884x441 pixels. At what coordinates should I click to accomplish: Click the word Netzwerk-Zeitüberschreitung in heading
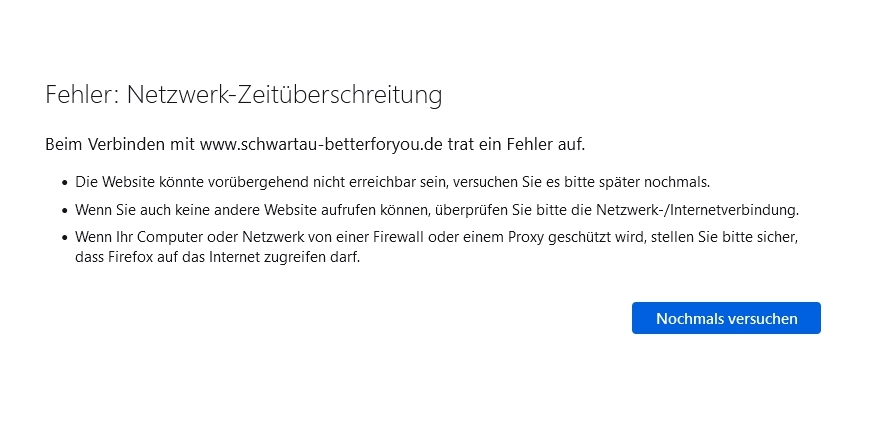[284, 95]
